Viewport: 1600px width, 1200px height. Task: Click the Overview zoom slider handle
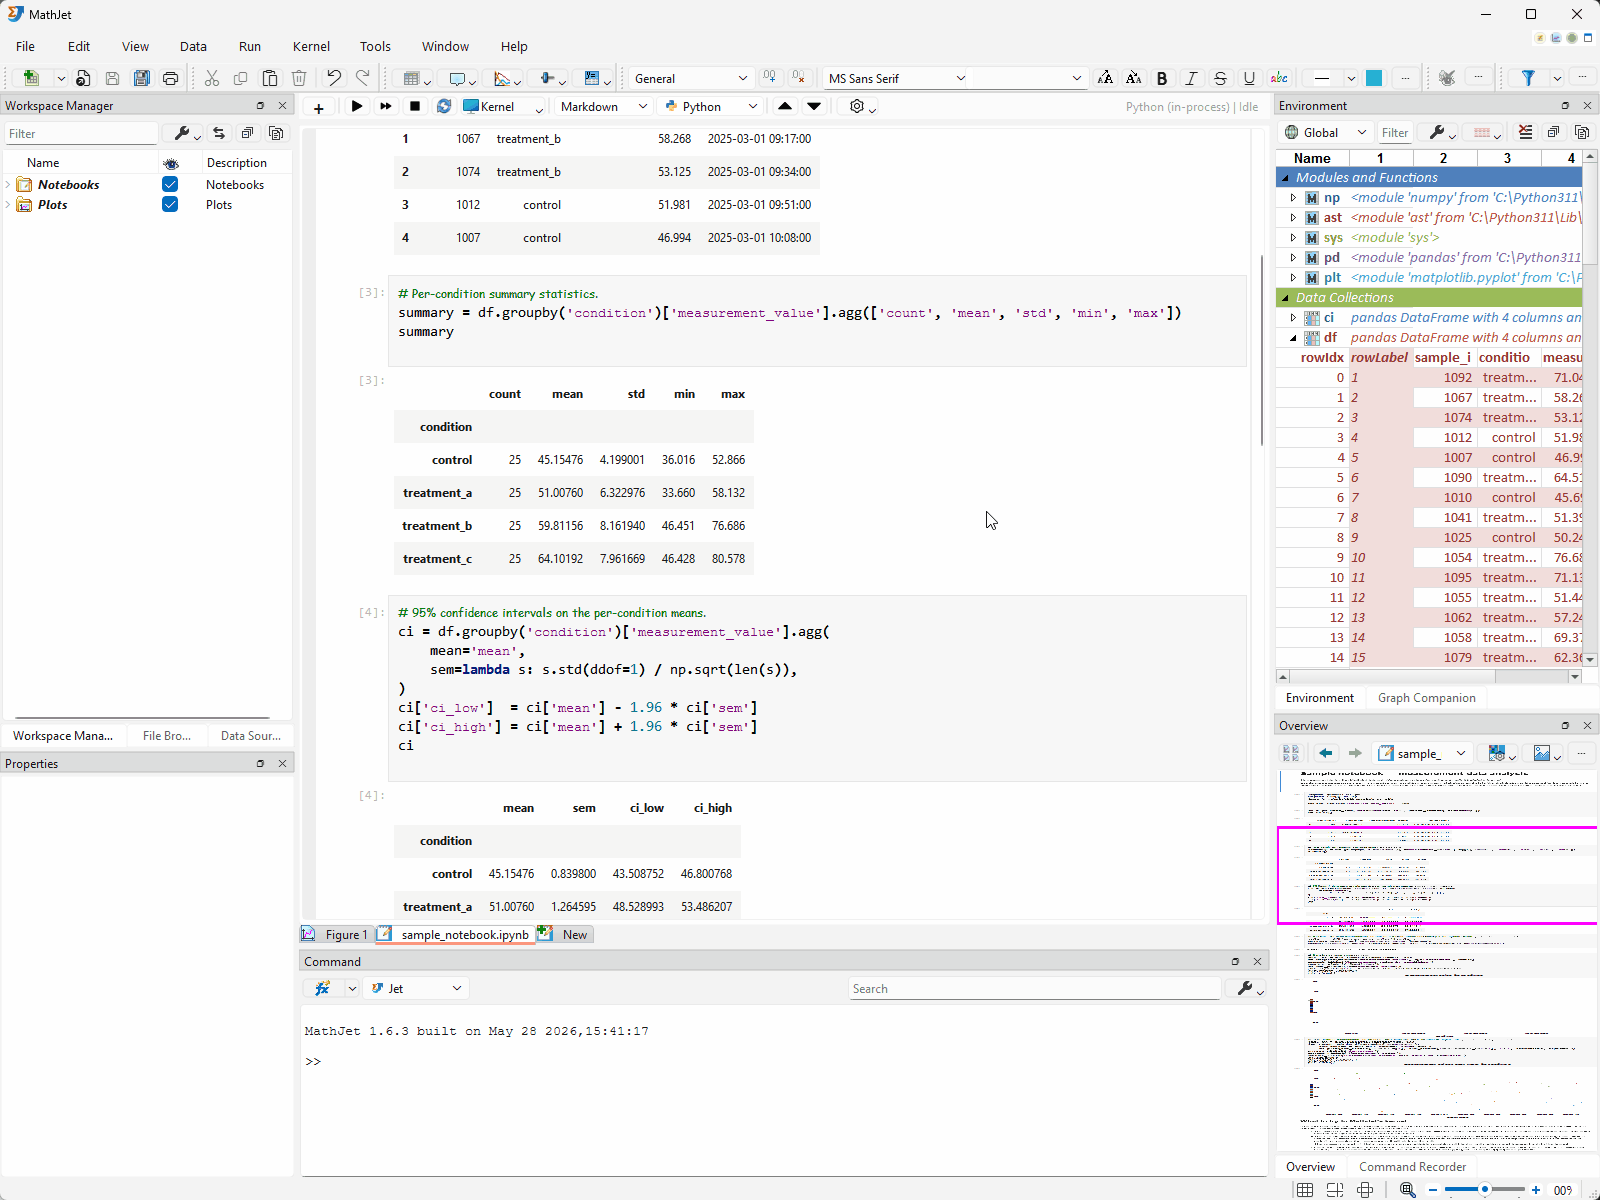[1485, 1190]
